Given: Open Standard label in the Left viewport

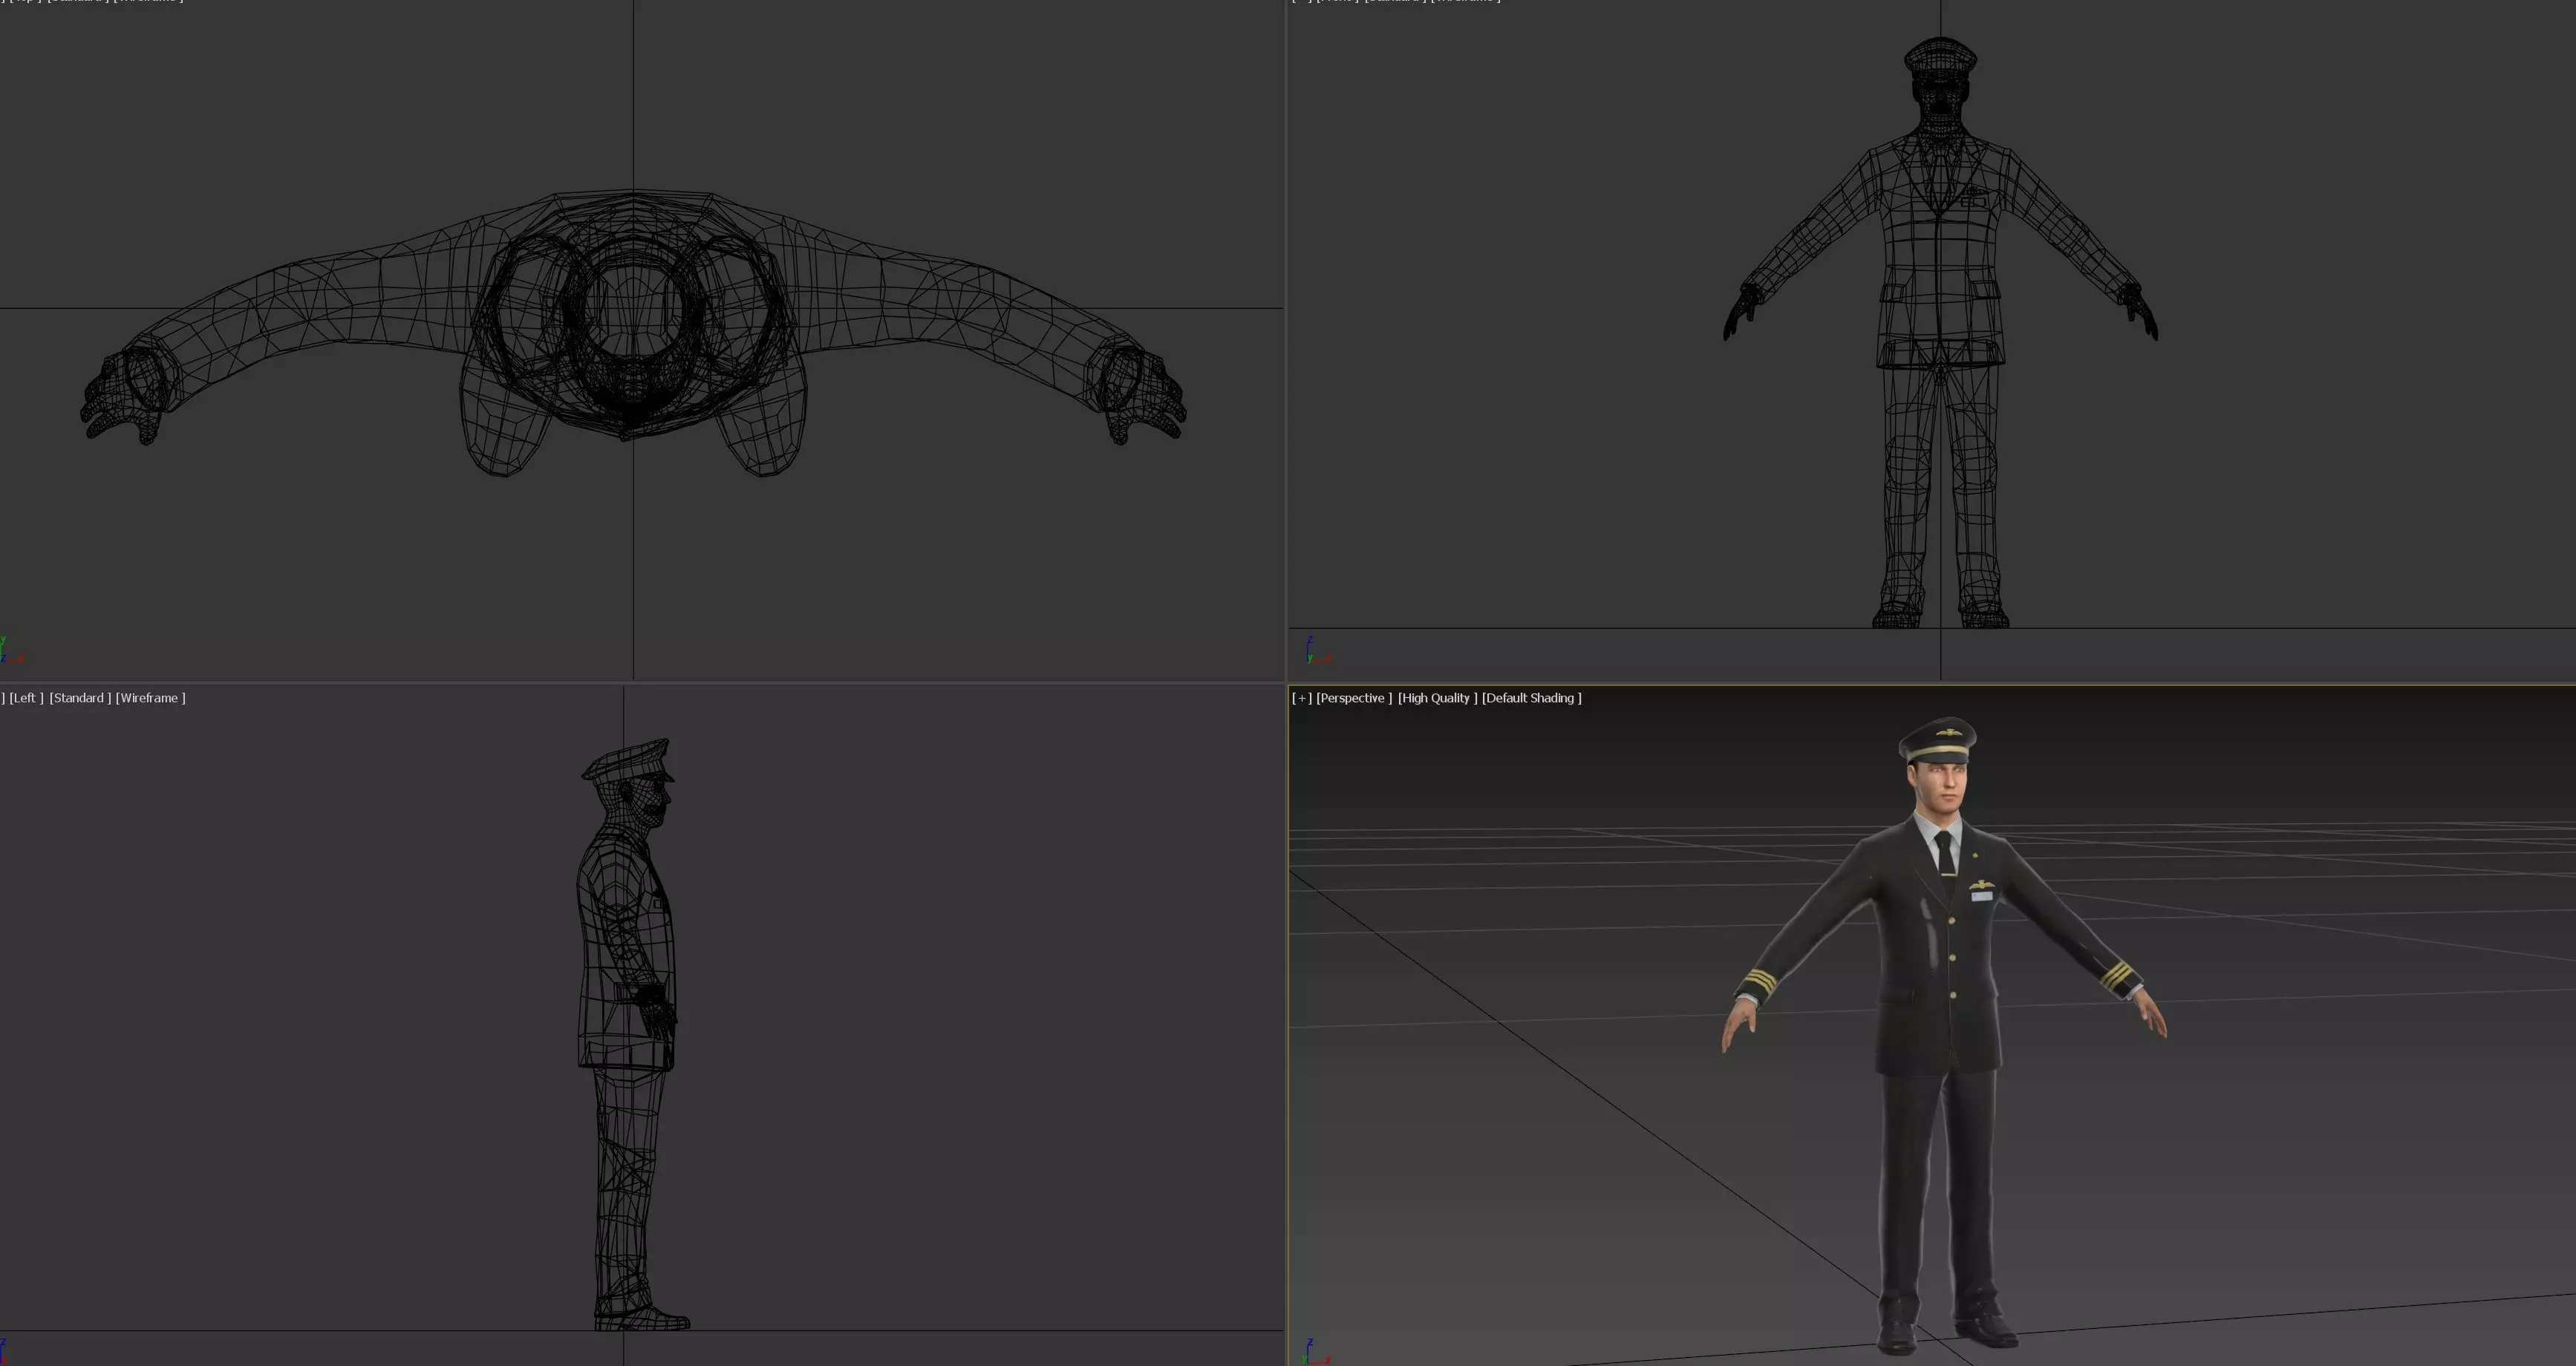Looking at the screenshot, I should click(79, 698).
